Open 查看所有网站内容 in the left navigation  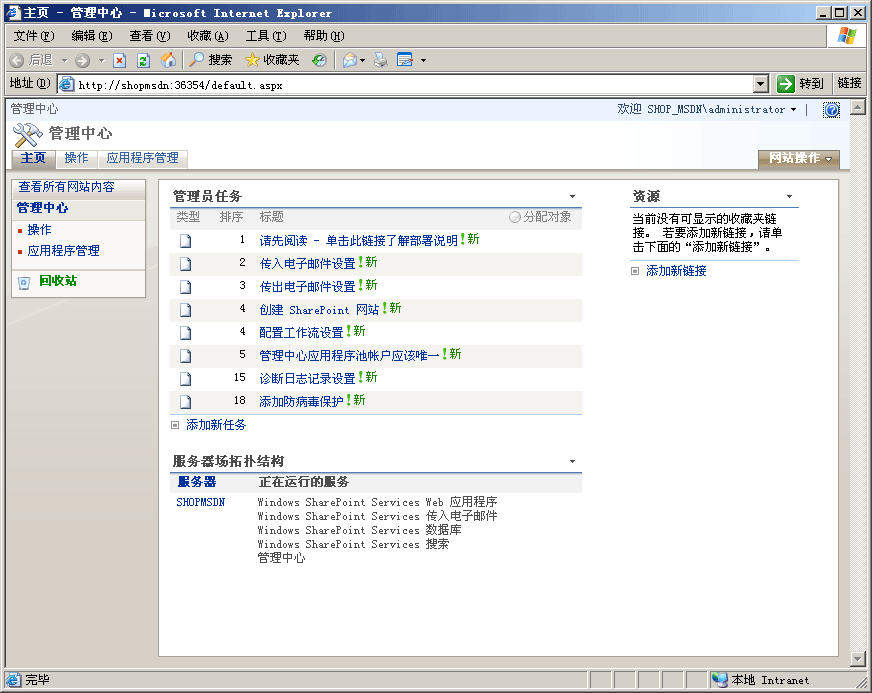pos(66,187)
